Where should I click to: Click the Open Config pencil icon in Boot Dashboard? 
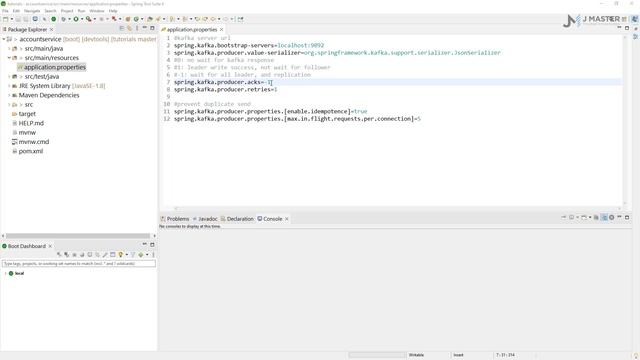[x=105, y=255]
